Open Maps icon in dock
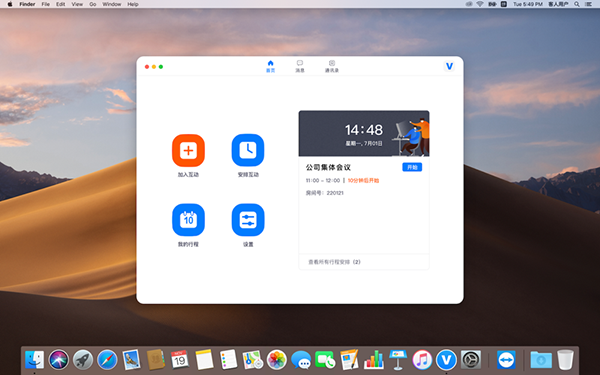The image size is (600, 375). click(253, 360)
